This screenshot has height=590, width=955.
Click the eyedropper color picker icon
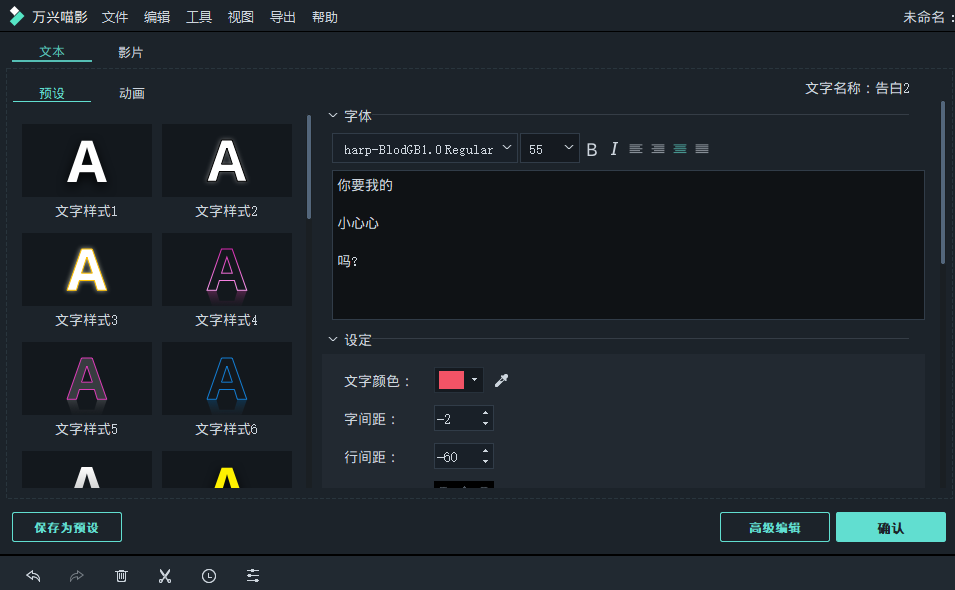click(x=501, y=380)
